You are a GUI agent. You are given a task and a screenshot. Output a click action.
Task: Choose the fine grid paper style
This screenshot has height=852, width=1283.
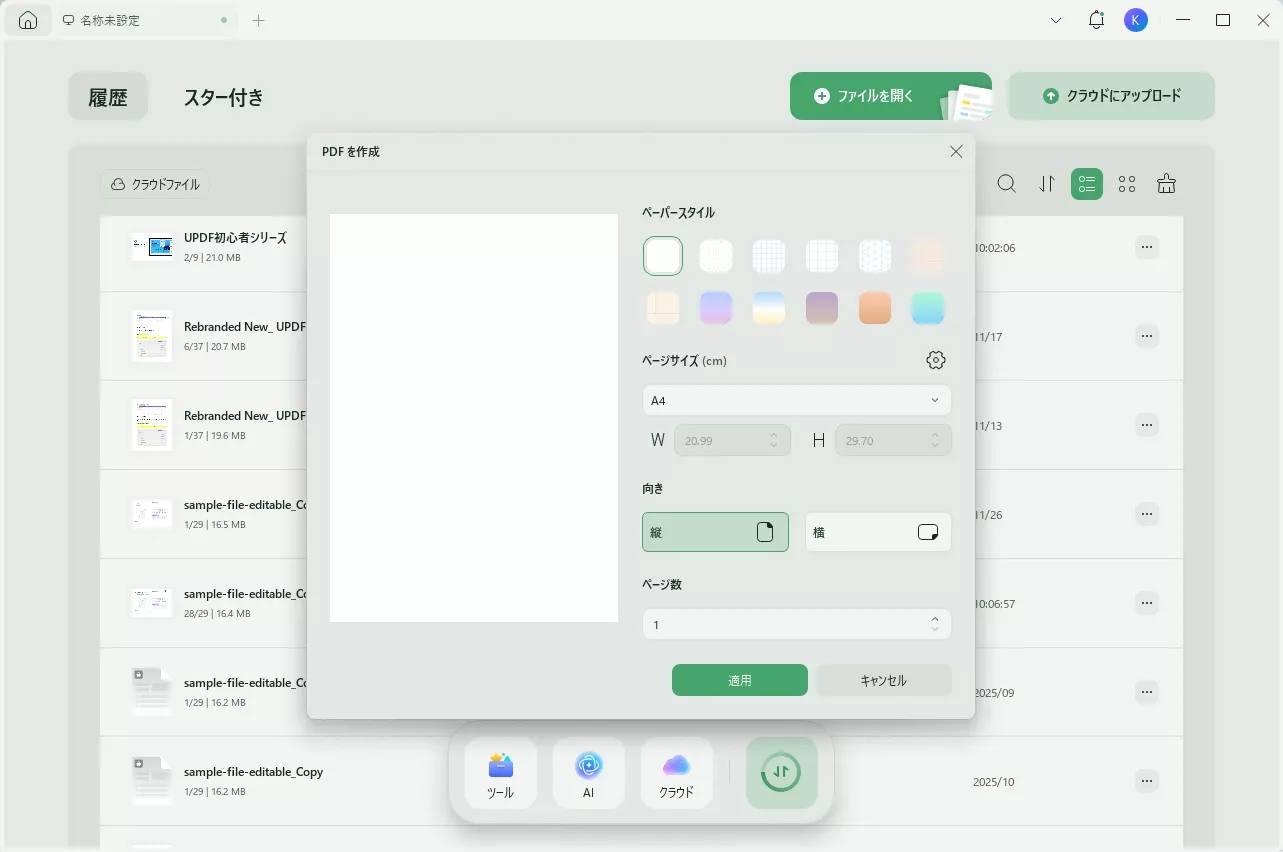(769, 256)
